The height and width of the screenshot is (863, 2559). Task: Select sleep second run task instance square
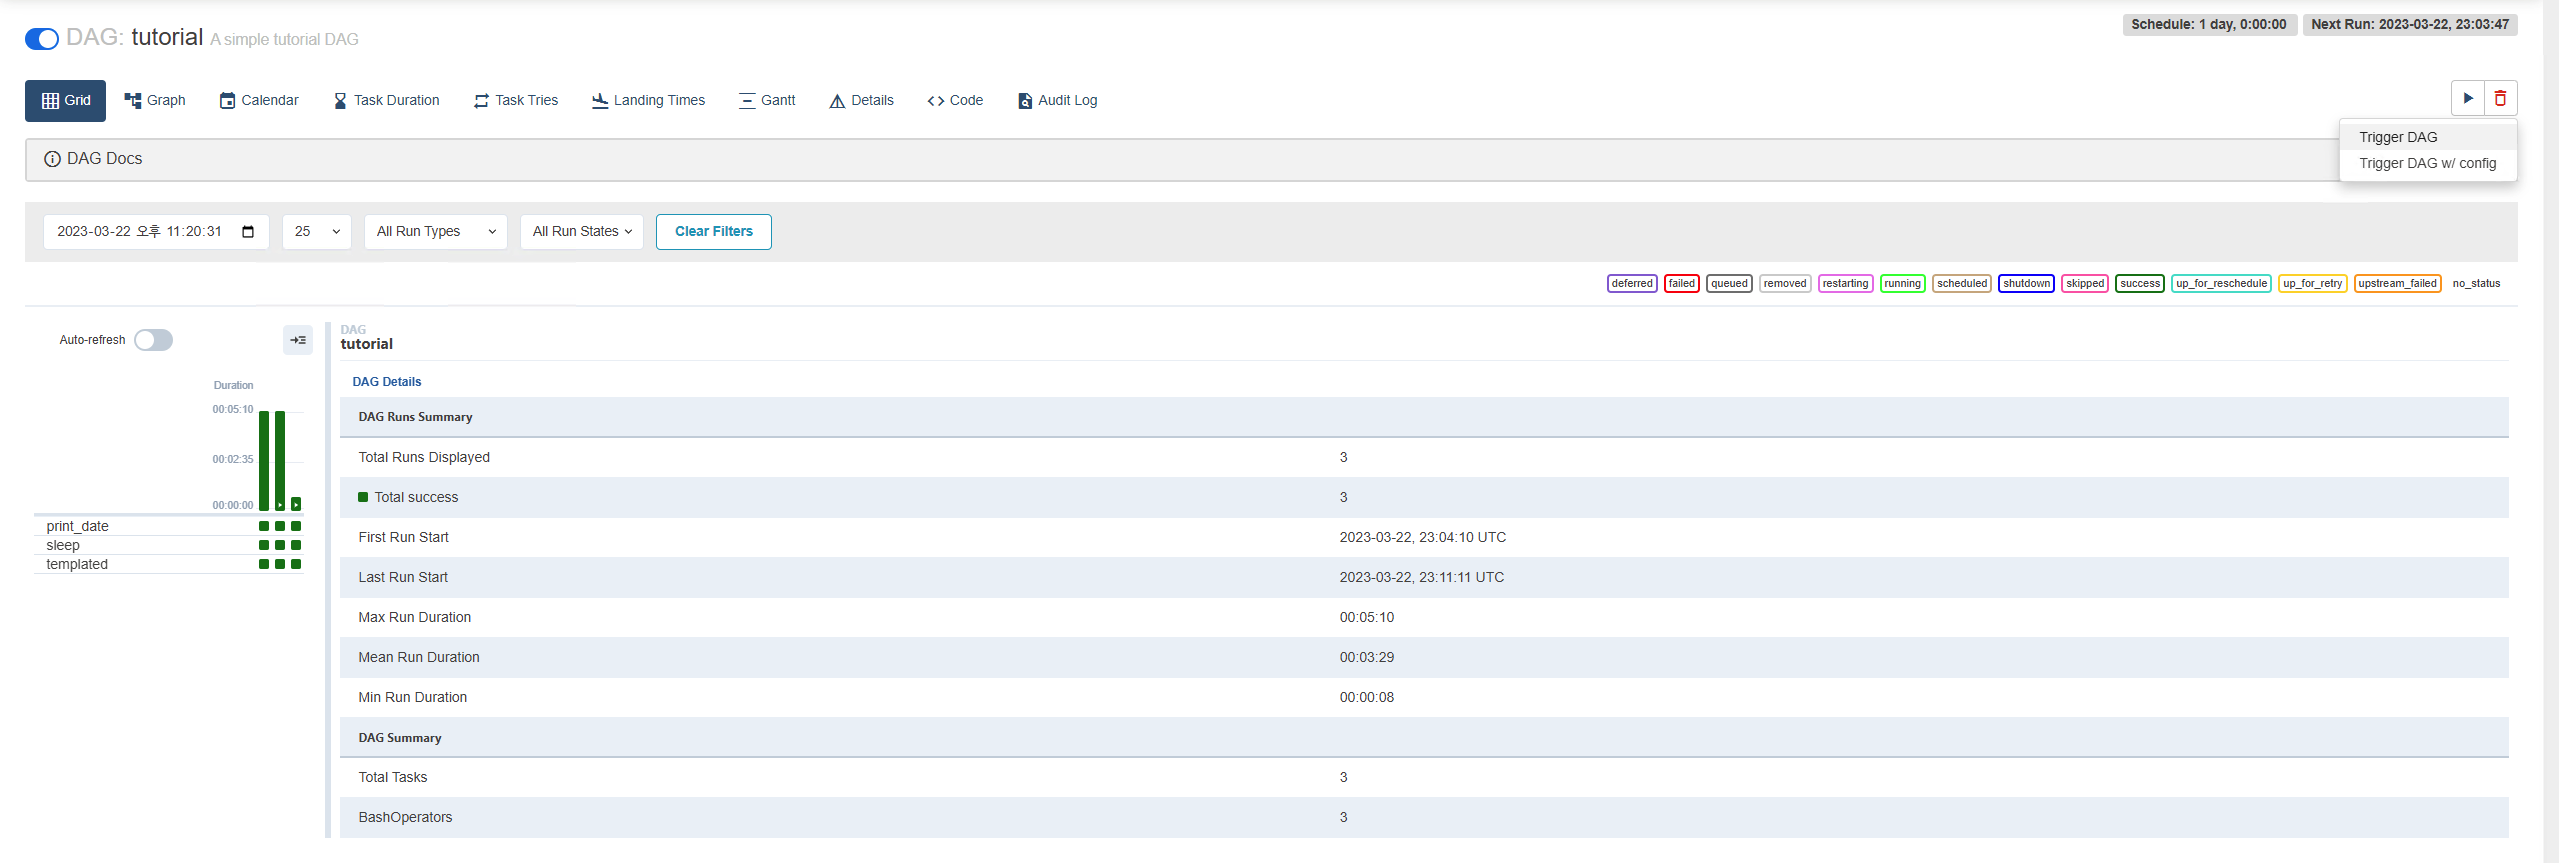(x=280, y=546)
